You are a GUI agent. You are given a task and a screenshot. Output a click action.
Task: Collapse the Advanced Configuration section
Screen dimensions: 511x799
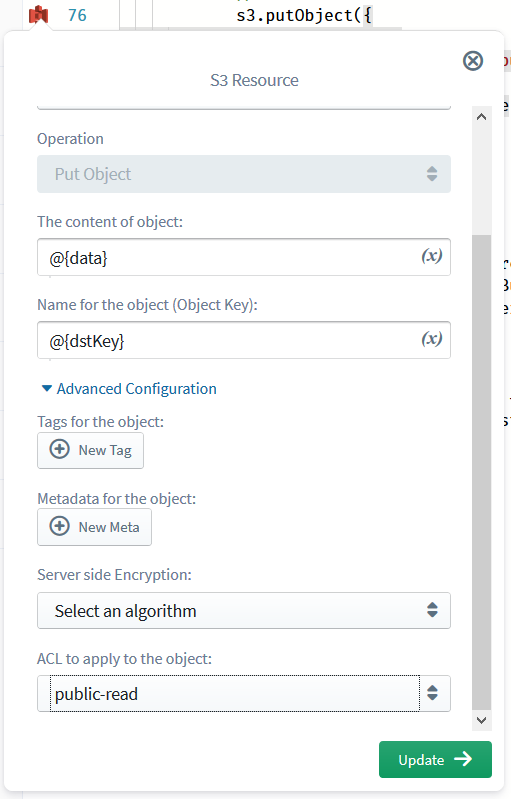[x=129, y=389]
